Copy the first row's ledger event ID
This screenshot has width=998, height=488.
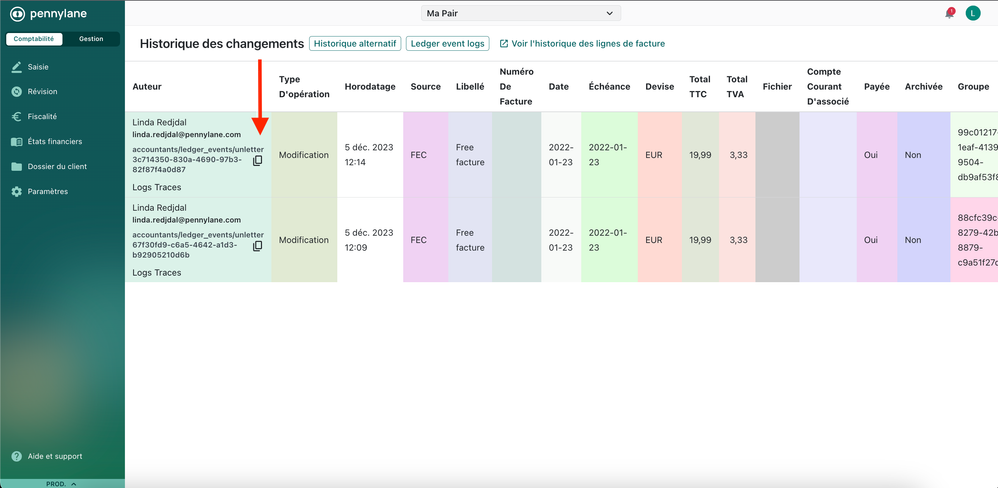pyautogui.click(x=257, y=161)
